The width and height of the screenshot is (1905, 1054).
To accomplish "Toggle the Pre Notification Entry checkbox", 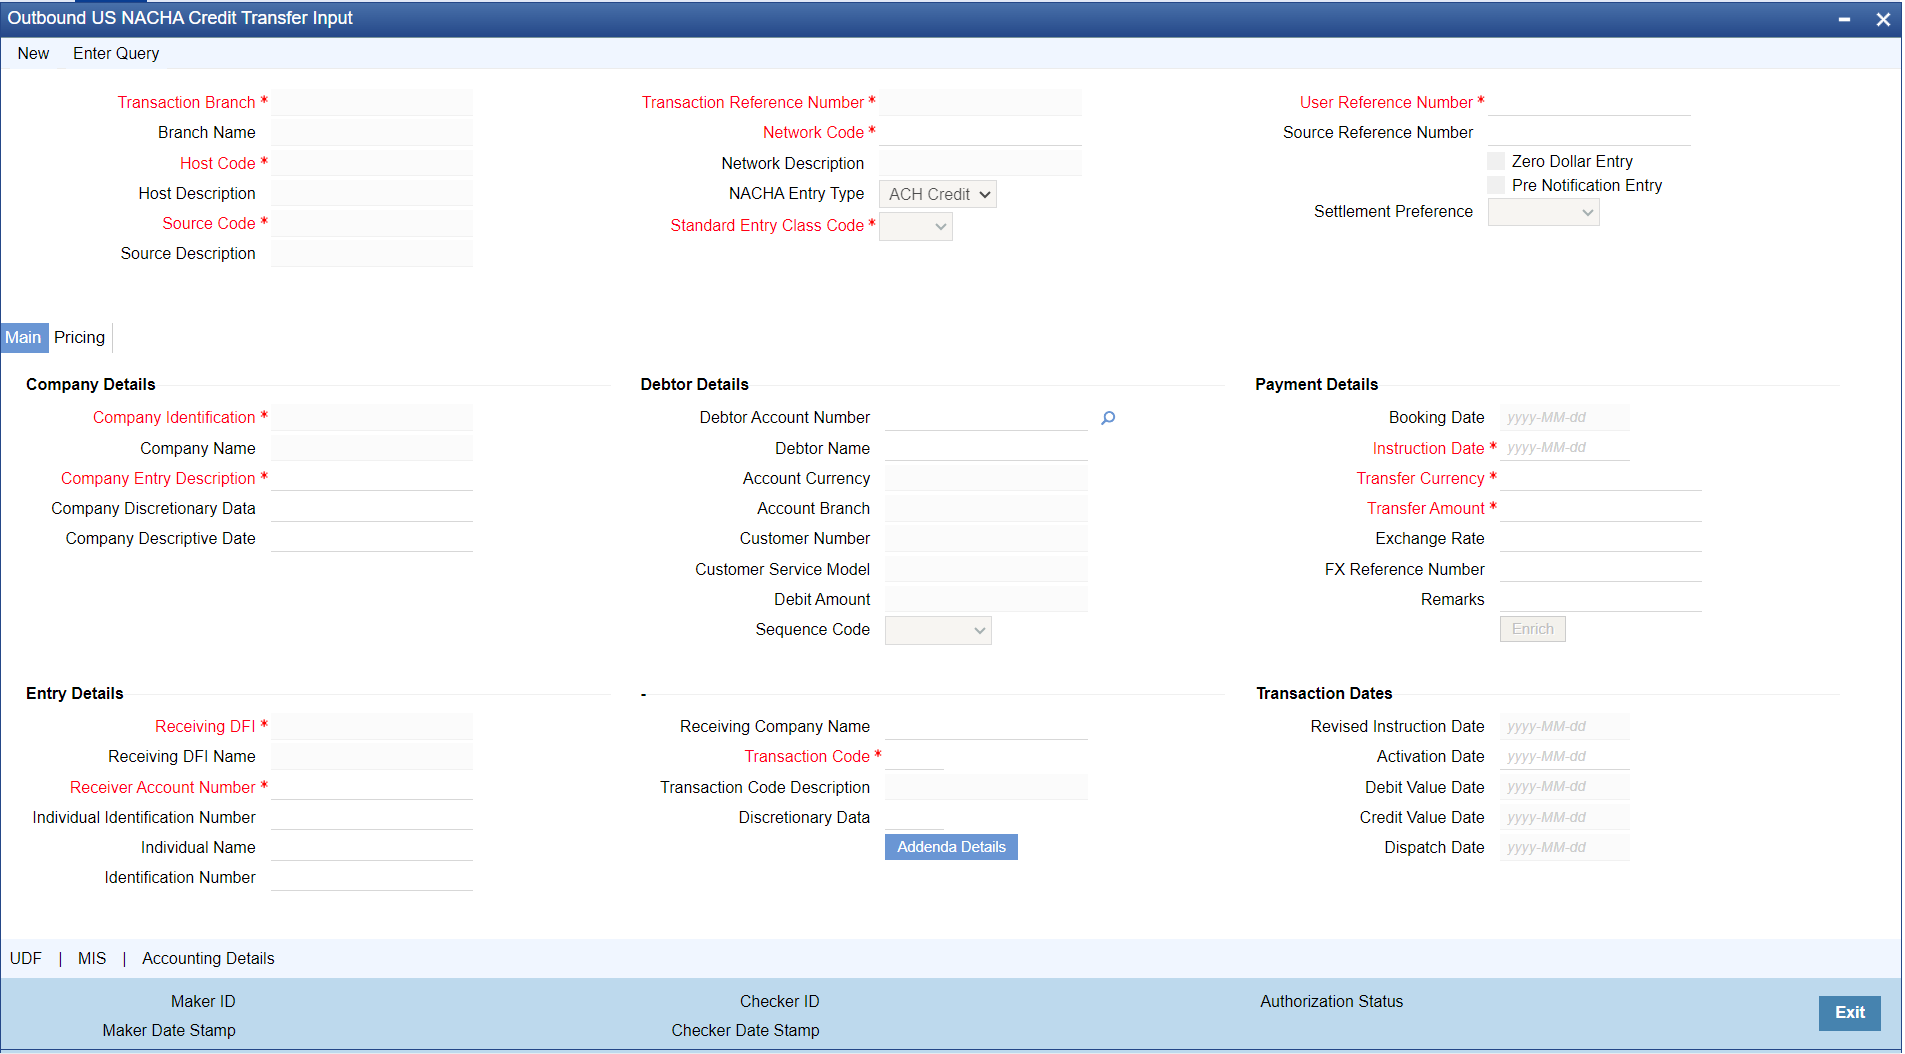I will [1496, 185].
